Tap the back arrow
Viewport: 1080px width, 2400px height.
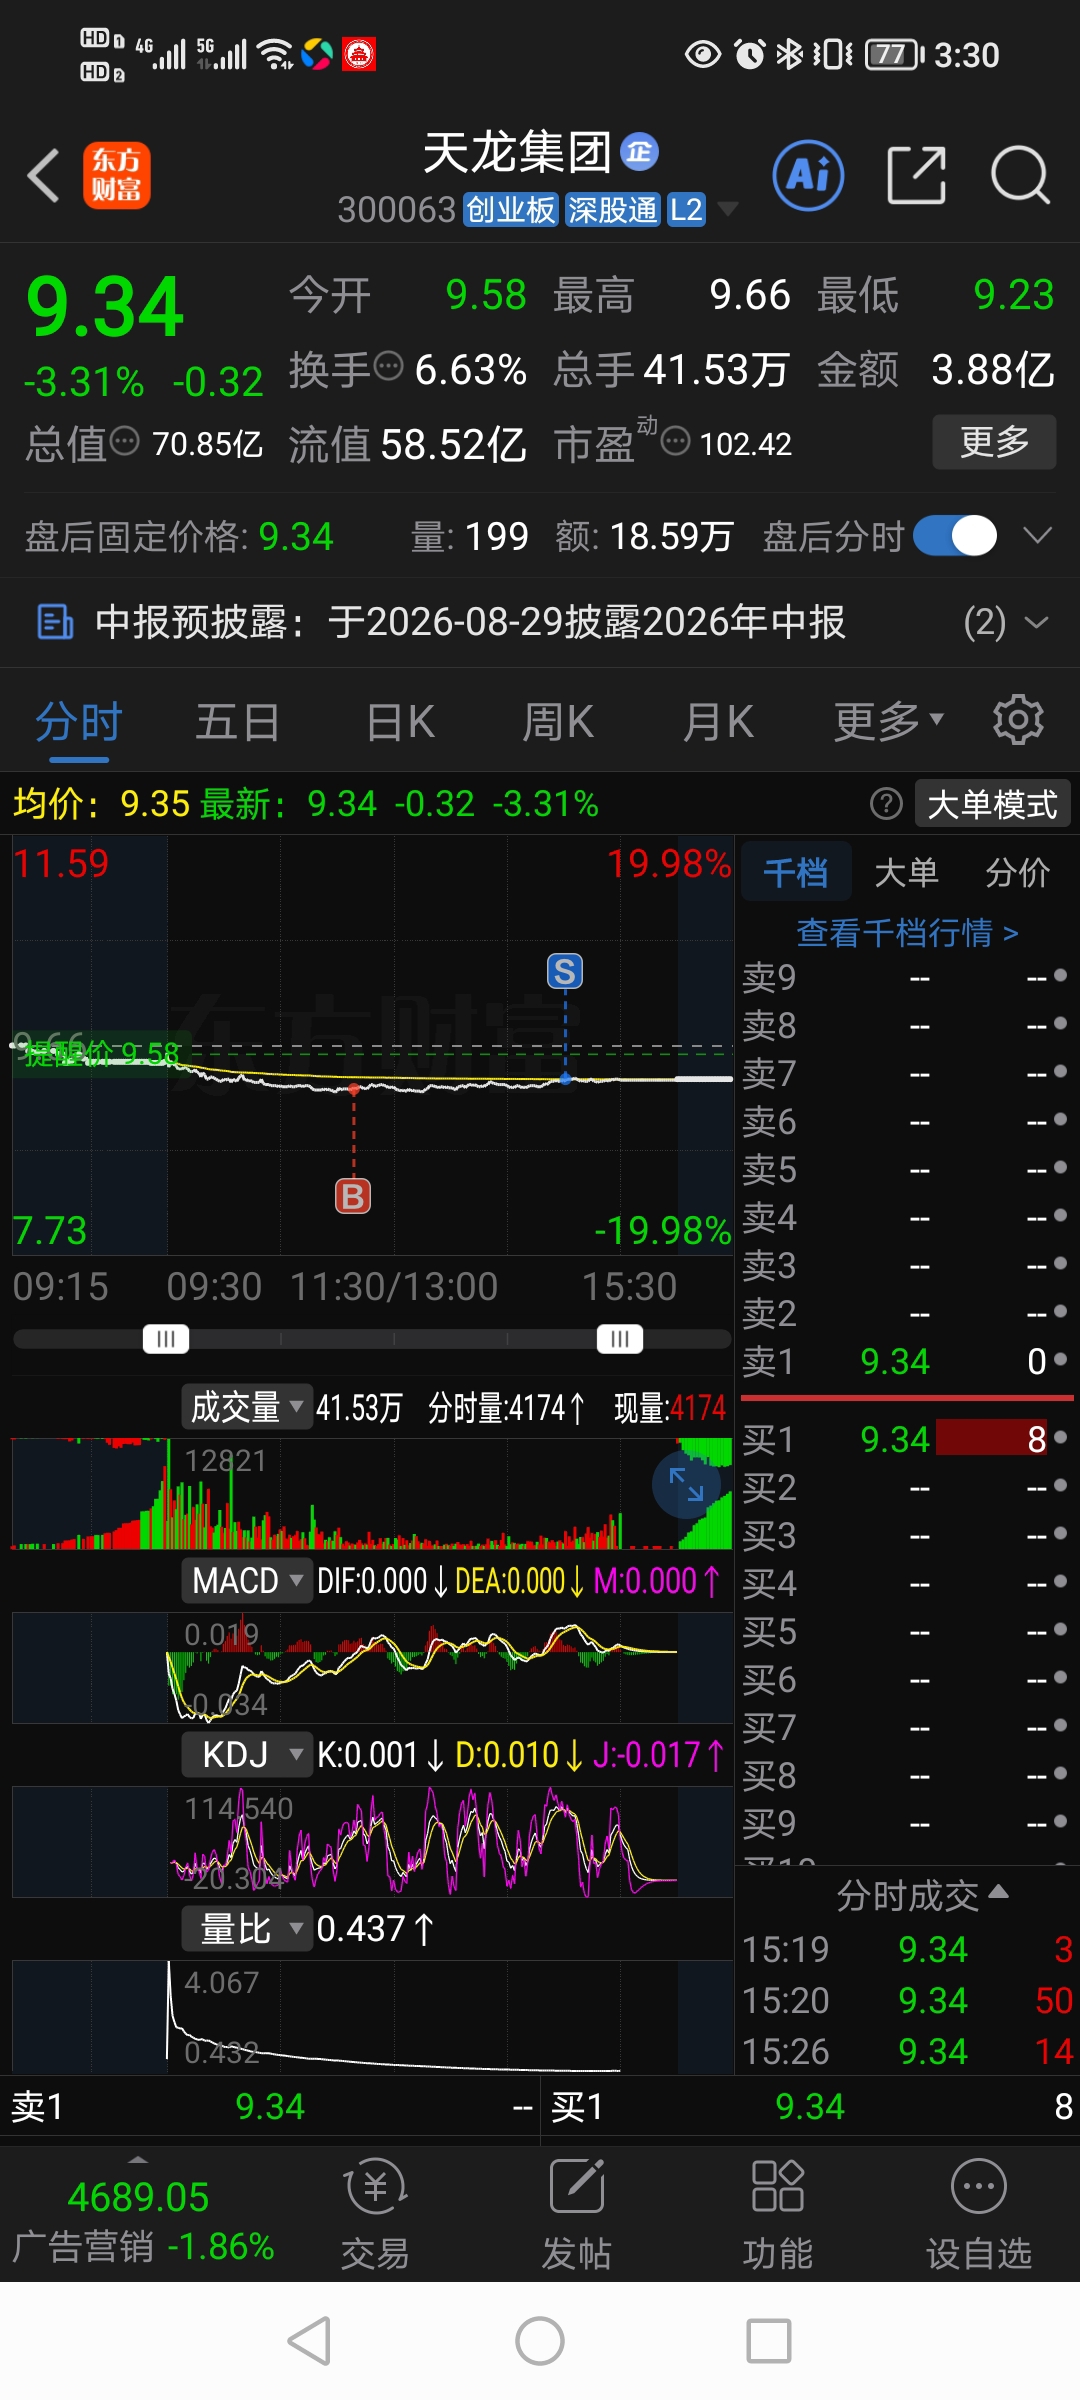pos(43,176)
